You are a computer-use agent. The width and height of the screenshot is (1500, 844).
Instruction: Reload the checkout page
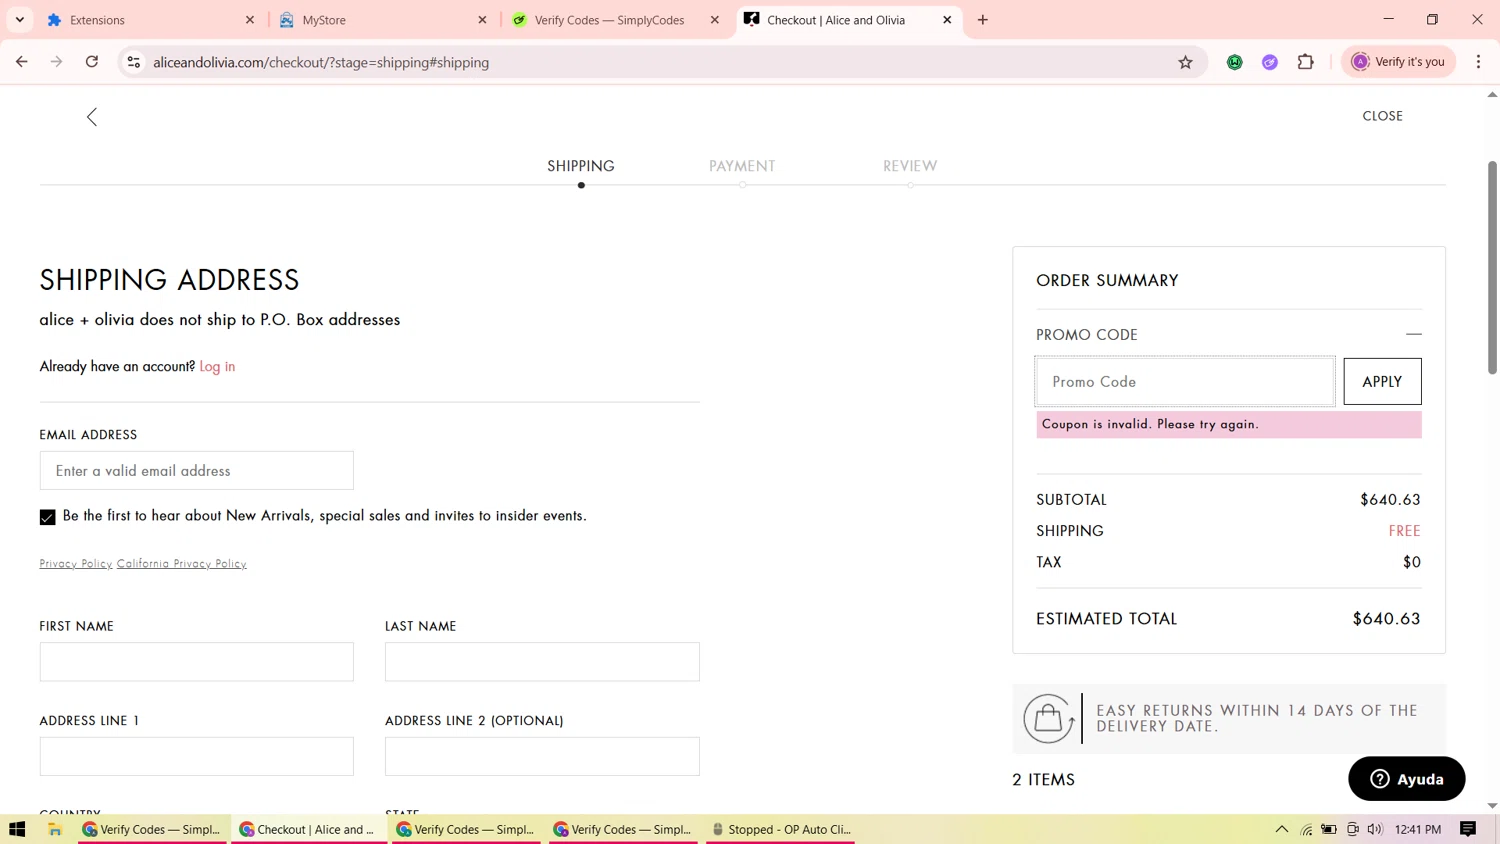click(92, 62)
